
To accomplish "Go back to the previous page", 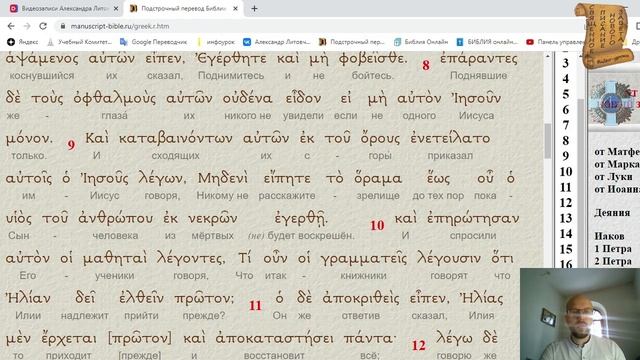I will [x=11, y=26].
